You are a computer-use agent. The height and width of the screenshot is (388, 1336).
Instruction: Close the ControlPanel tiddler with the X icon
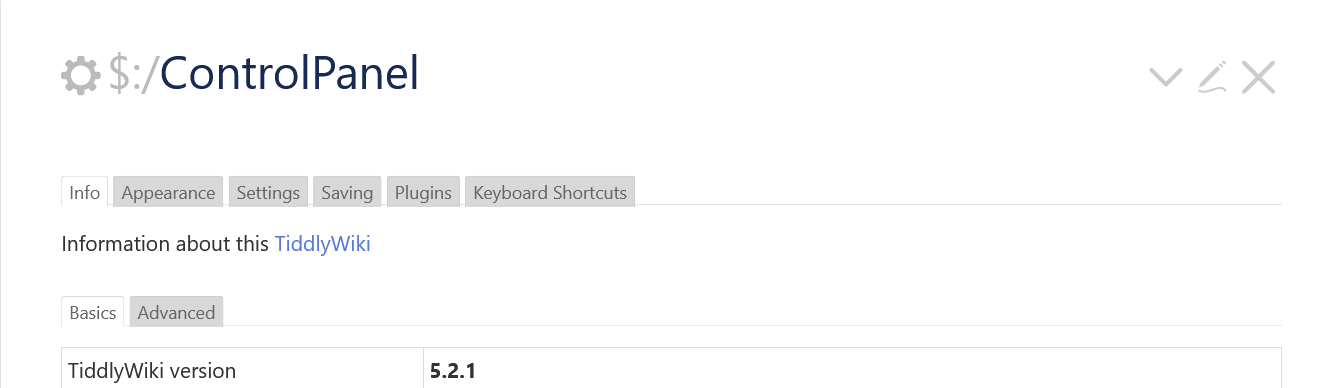tap(1258, 77)
